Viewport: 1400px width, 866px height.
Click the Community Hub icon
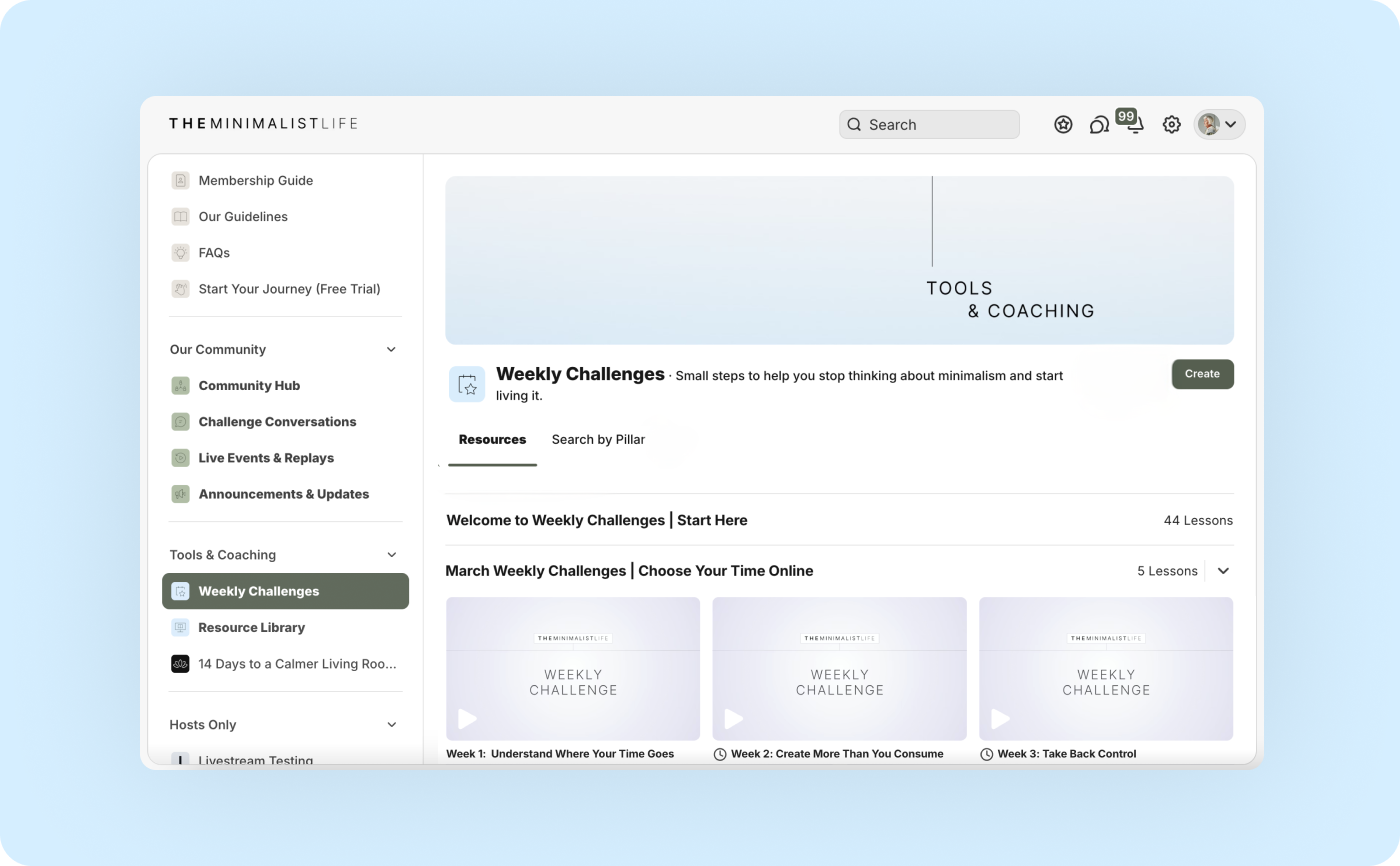pyautogui.click(x=180, y=385)
